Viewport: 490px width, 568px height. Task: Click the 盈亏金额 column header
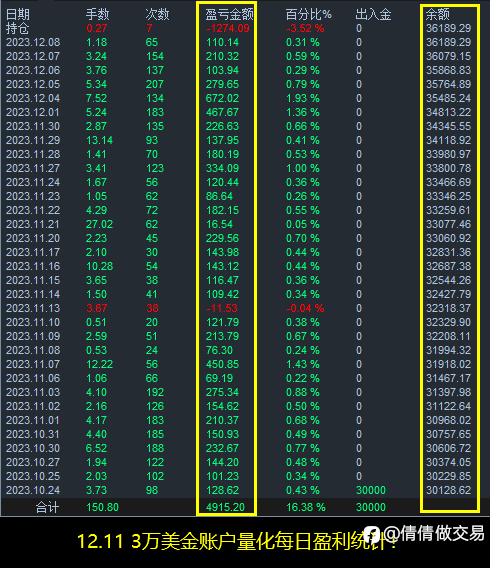pyautogui.click(x=229, y=14)
